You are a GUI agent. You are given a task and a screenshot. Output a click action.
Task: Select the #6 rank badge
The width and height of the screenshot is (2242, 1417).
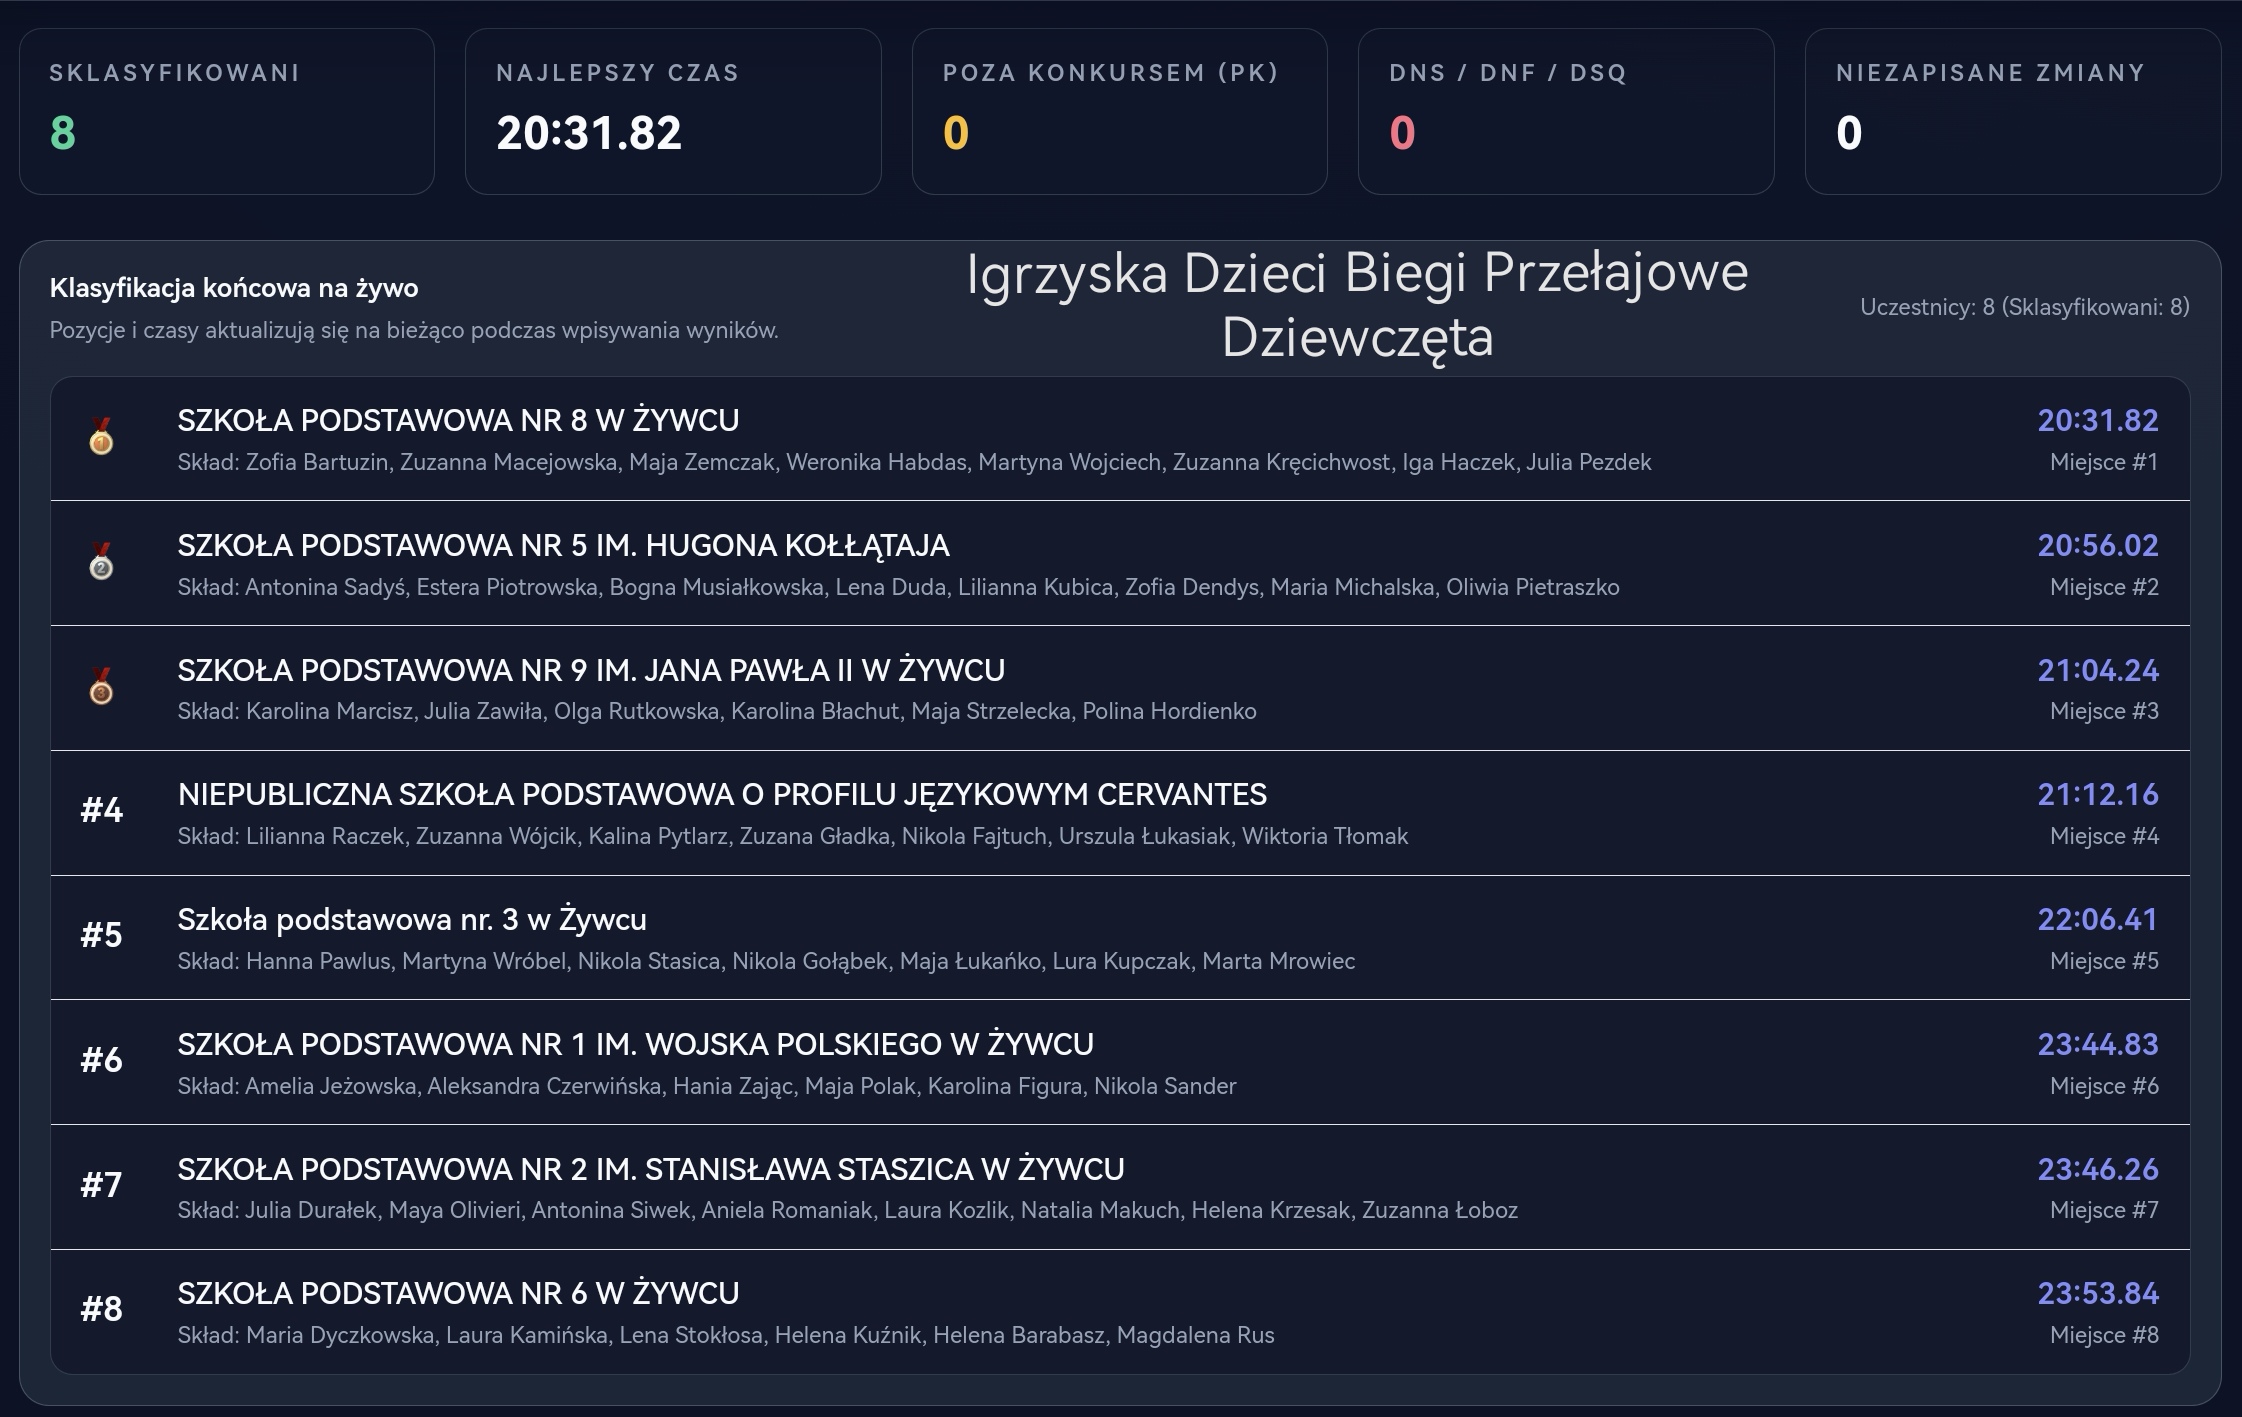tap(101, 1061)
